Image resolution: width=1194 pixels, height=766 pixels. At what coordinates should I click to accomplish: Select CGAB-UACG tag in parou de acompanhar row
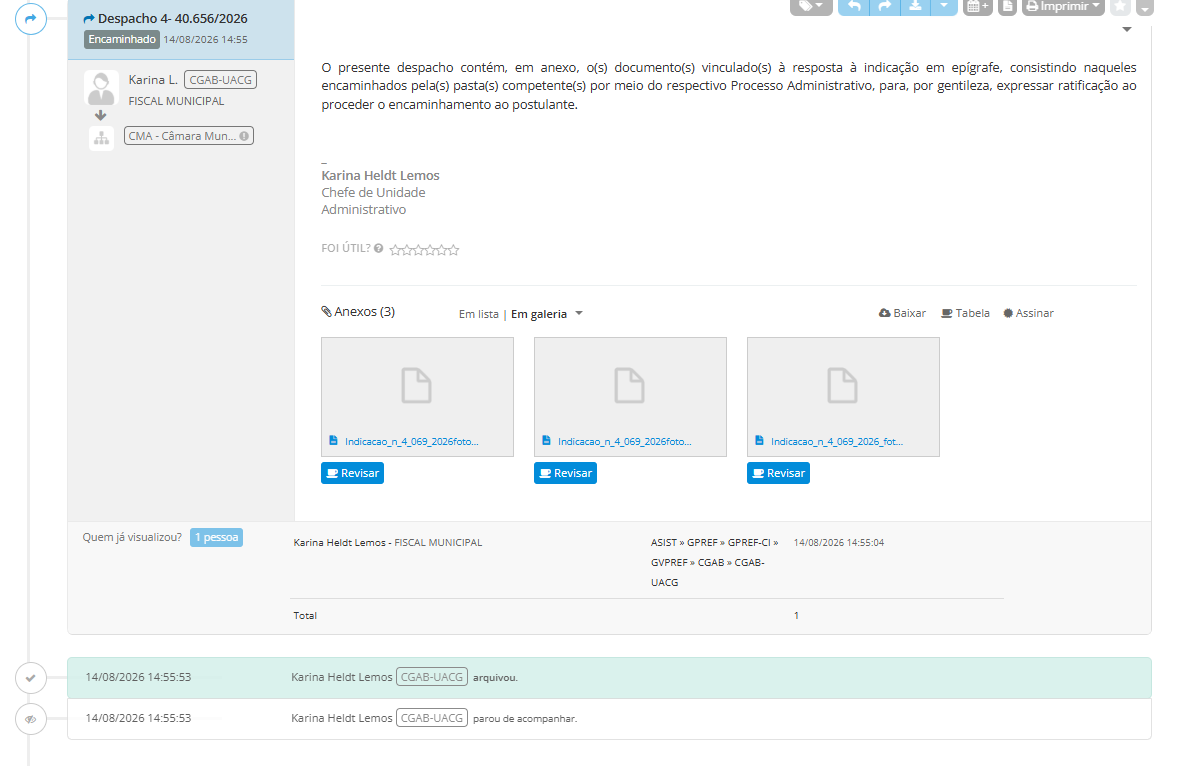pyautogui.click(x=432, y=718)
